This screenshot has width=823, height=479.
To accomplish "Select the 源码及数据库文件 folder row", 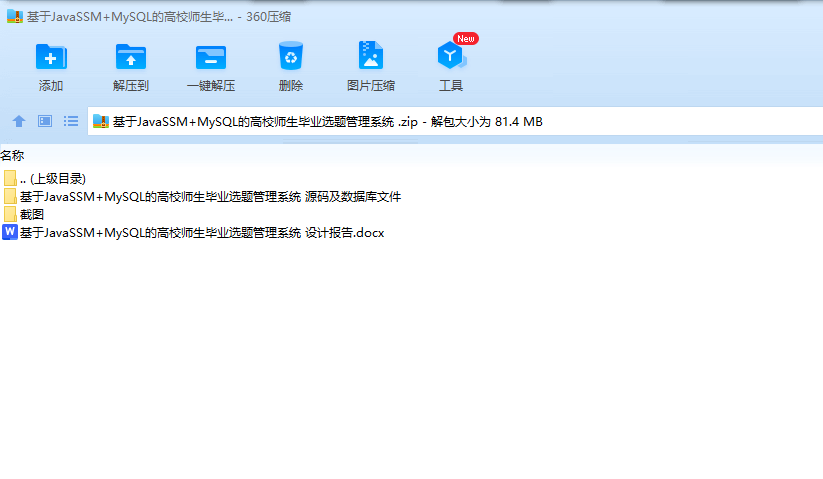I will pos(202,197).
